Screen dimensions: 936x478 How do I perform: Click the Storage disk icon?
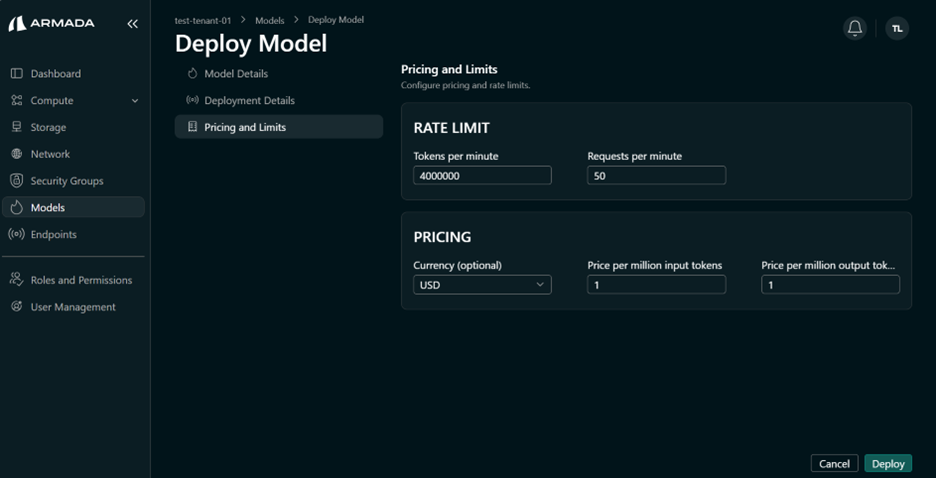coord(17,127)
